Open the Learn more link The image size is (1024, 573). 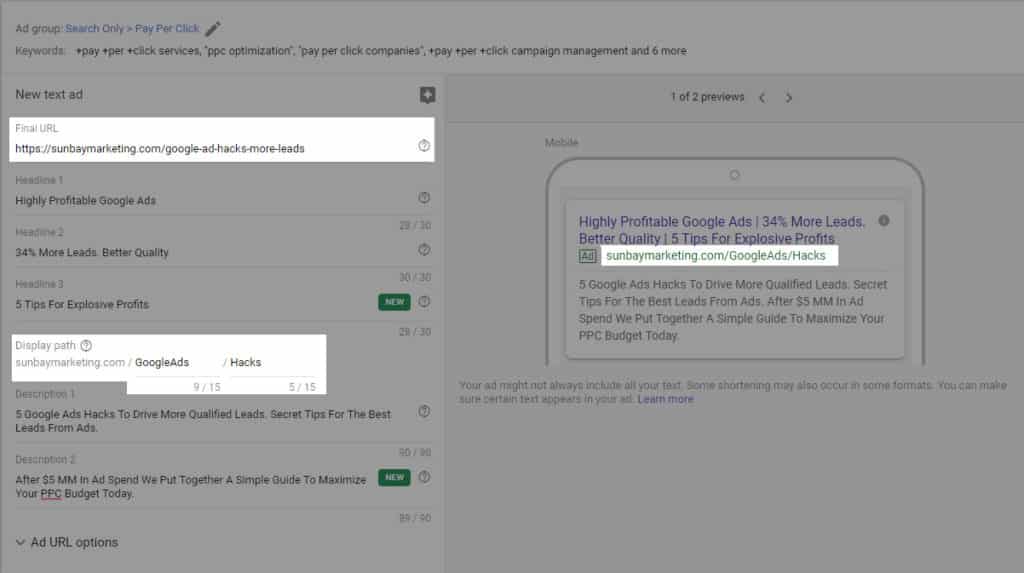[665, 399]
